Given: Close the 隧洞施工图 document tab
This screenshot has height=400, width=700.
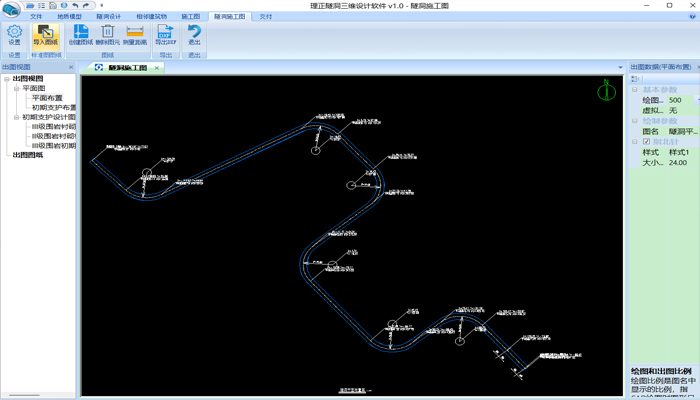Looking at the screenshot, I should point(157,68).
